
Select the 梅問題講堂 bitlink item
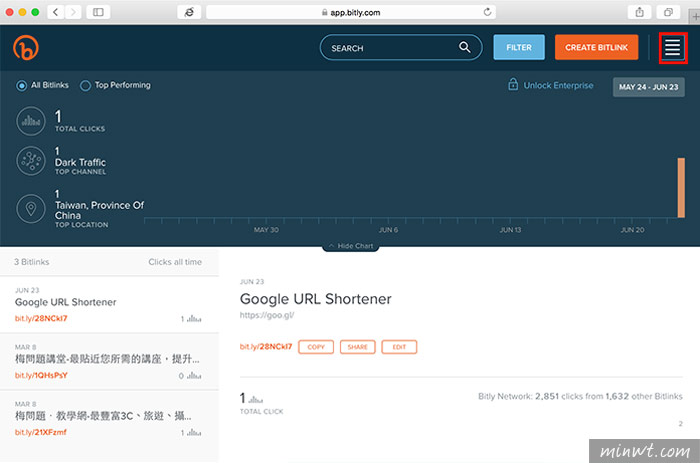click(x=109, y=362)
